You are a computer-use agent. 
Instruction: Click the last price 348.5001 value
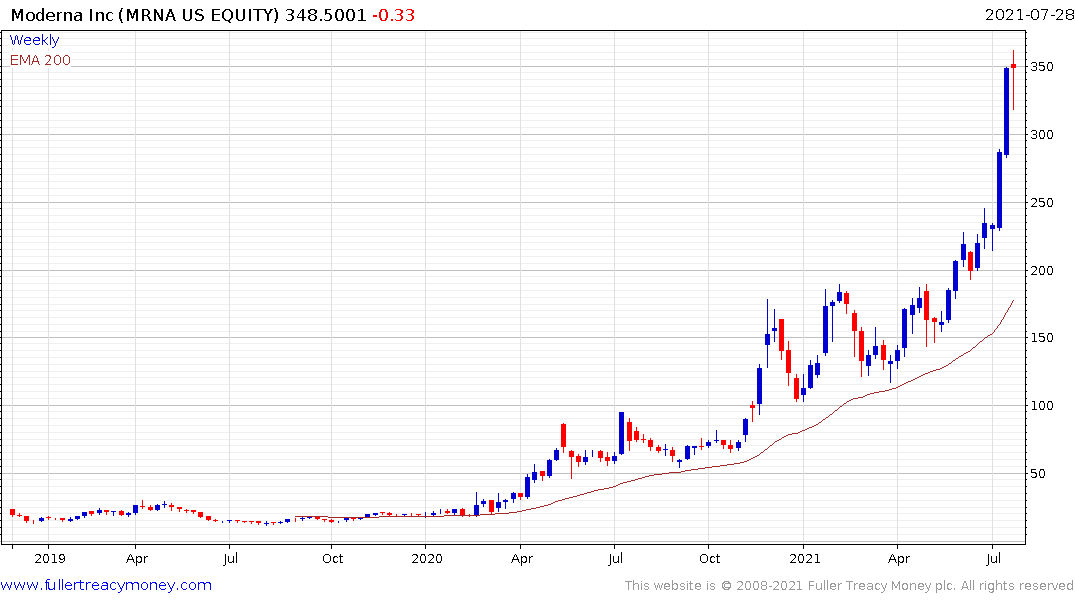[326, 15]
